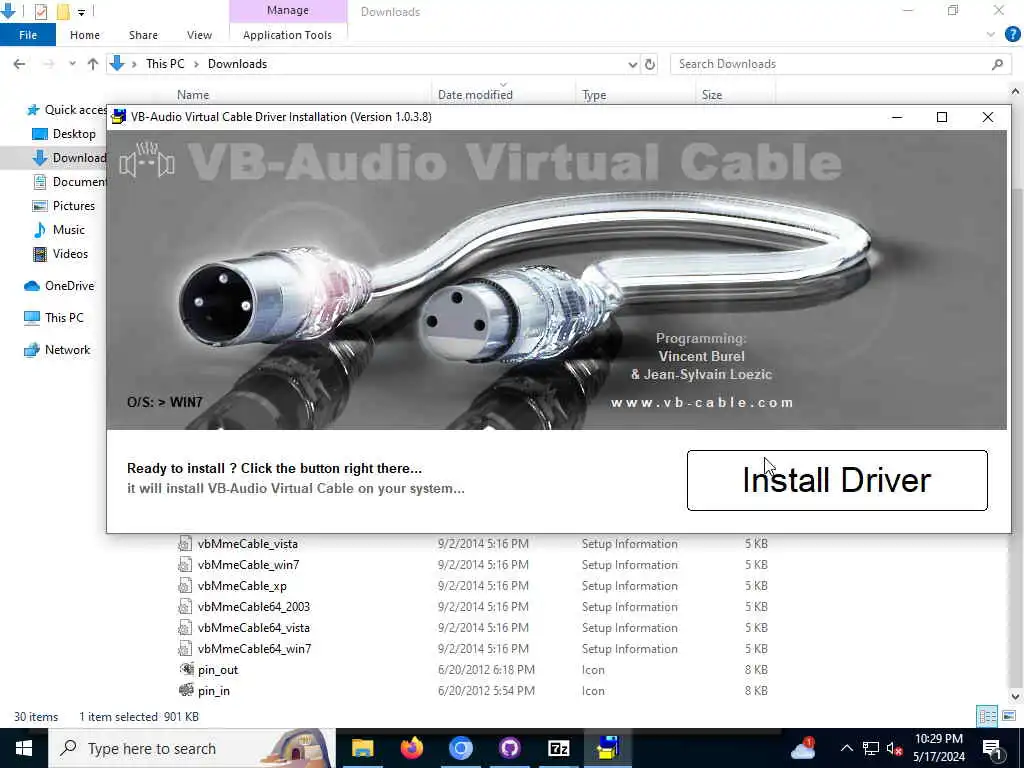Viewport: 1024px width, 768px height.
Task: Open the File menu in Explorer
Action: 28,35
